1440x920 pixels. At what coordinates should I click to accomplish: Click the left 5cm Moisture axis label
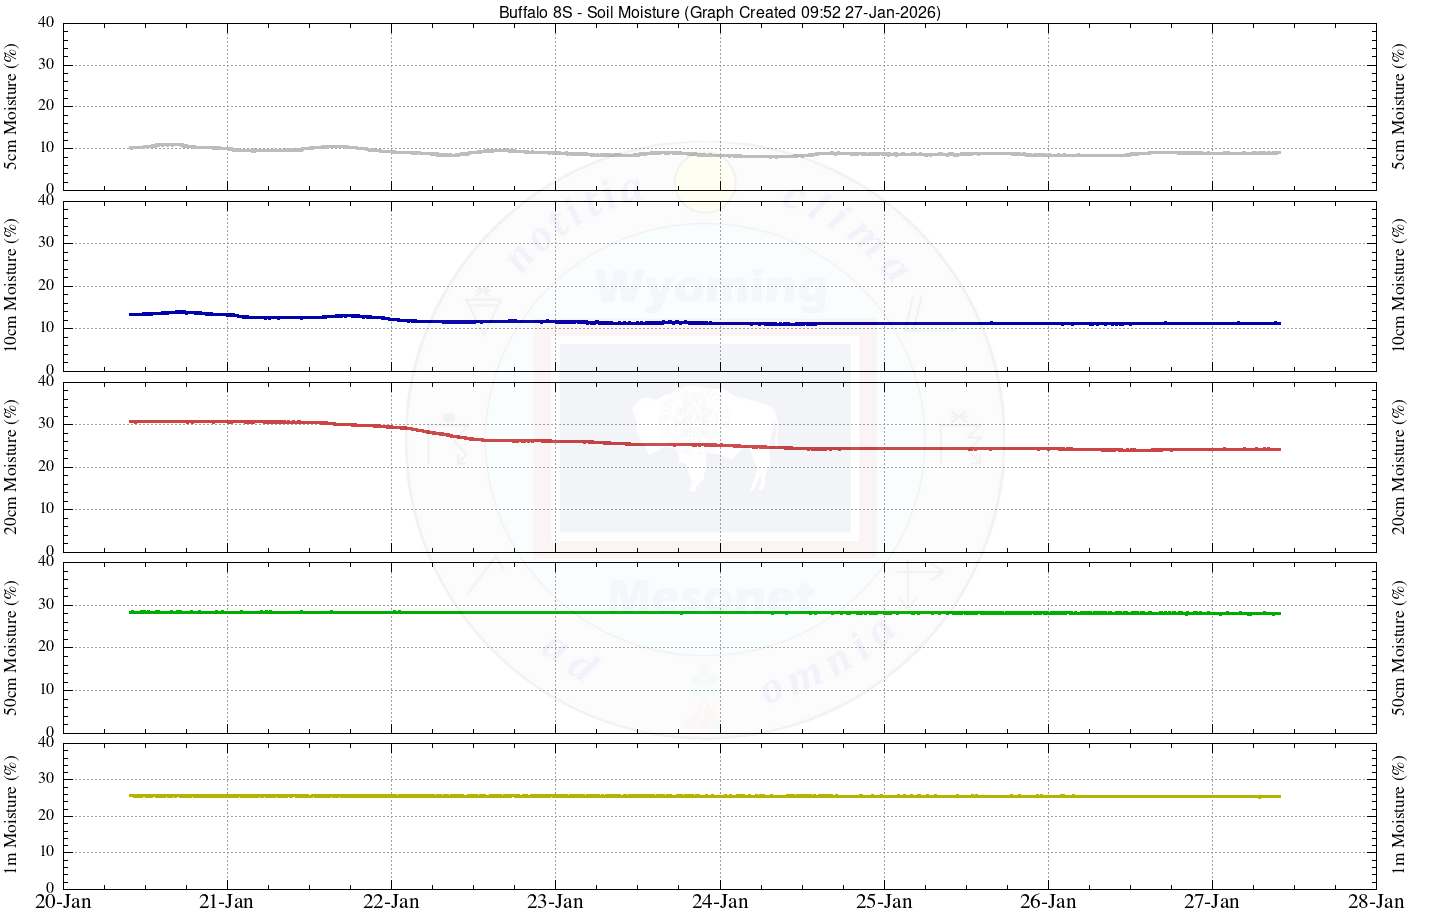(12, 106)
